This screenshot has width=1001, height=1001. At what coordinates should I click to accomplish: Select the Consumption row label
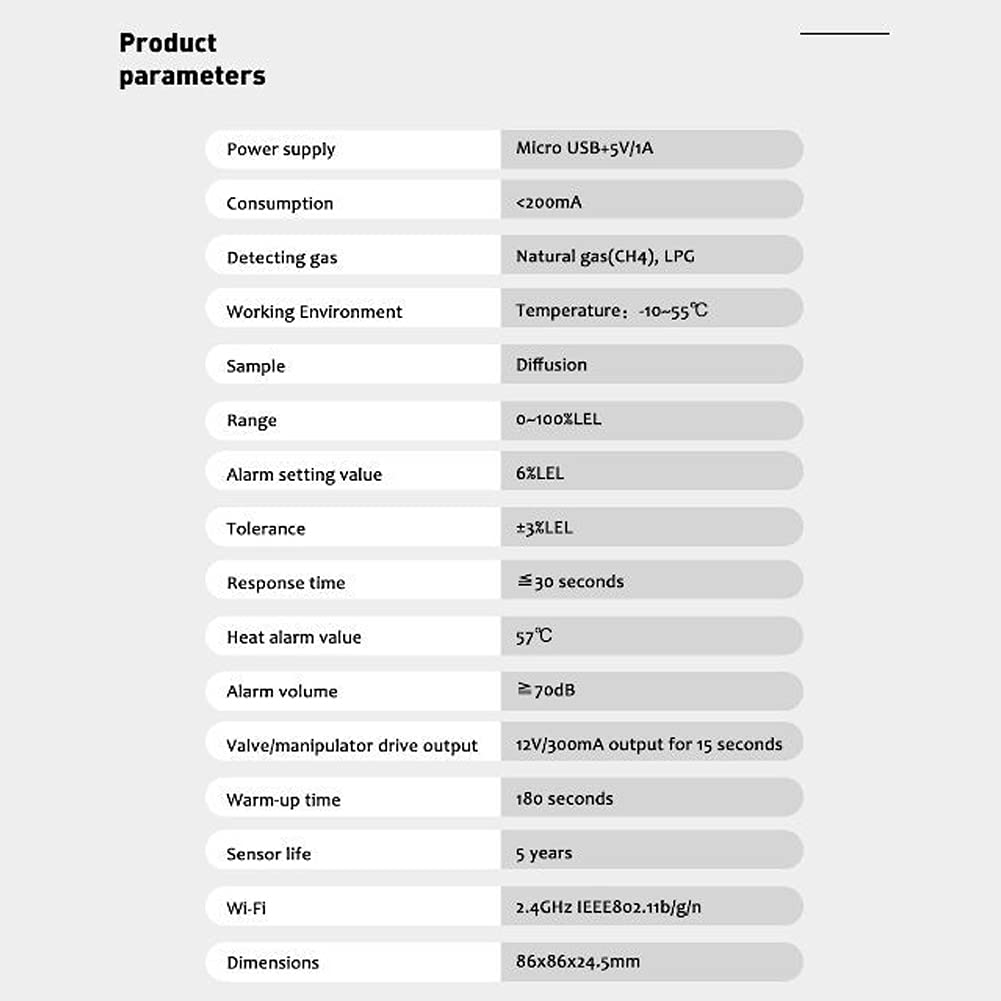pyautogui.click(x=280, y=203)
